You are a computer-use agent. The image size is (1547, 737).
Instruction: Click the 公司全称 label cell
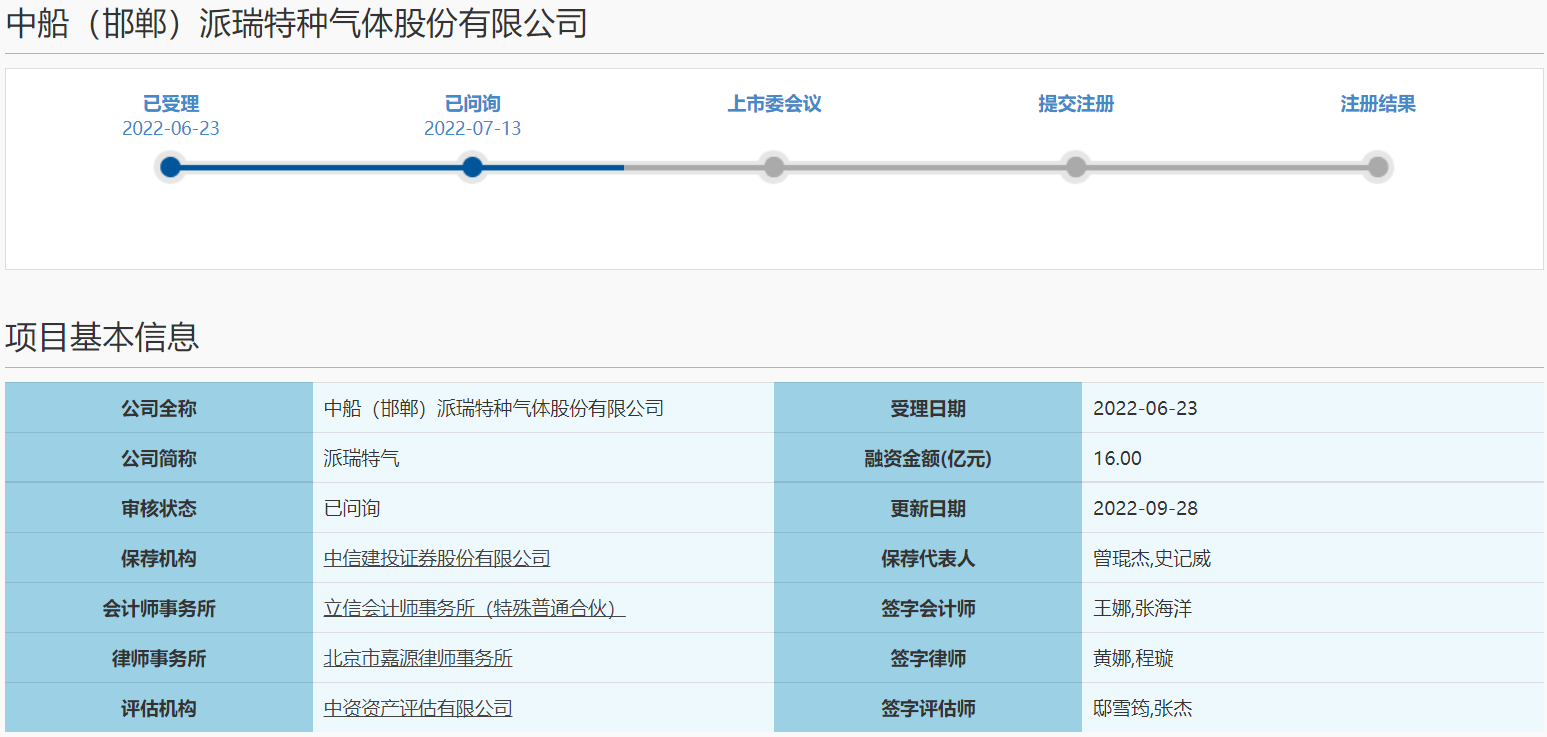coord(159,408)
